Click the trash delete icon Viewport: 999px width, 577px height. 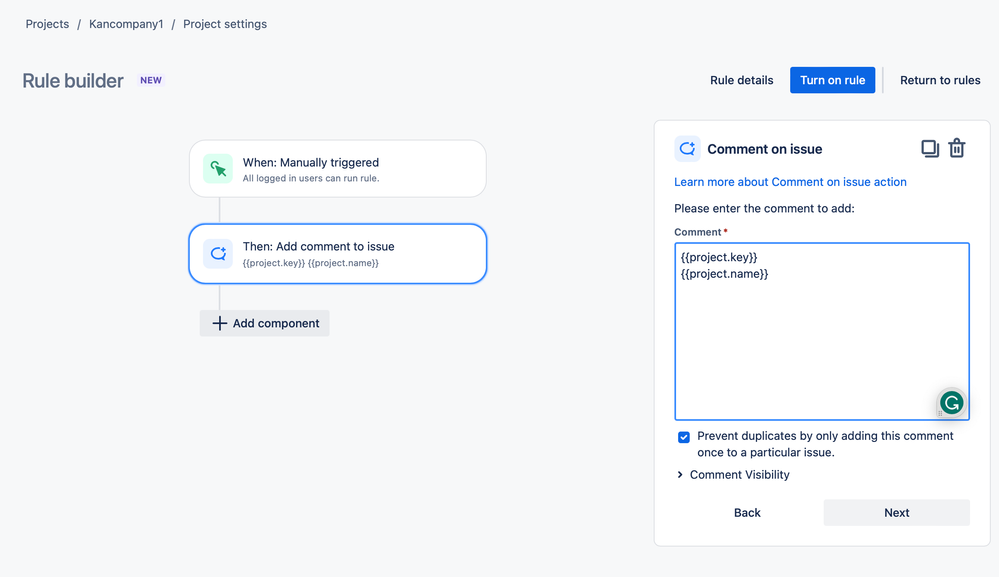pos(957,149)
